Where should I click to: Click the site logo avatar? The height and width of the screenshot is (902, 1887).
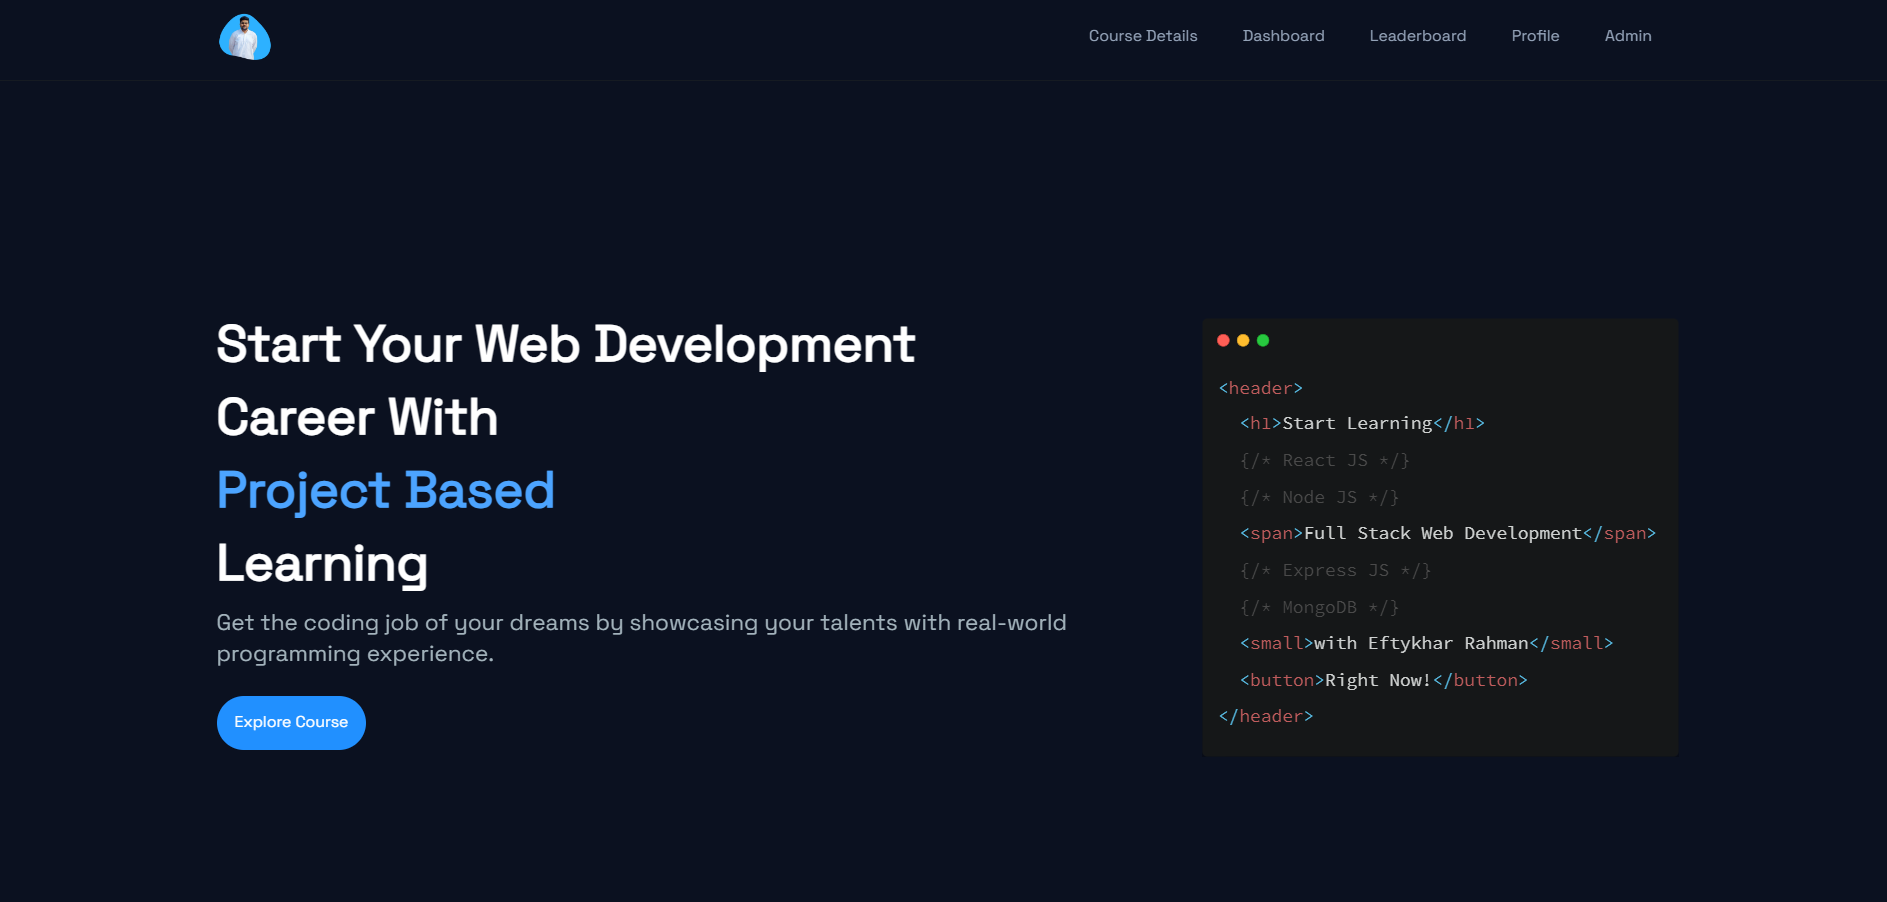click(x=245, y=37)
